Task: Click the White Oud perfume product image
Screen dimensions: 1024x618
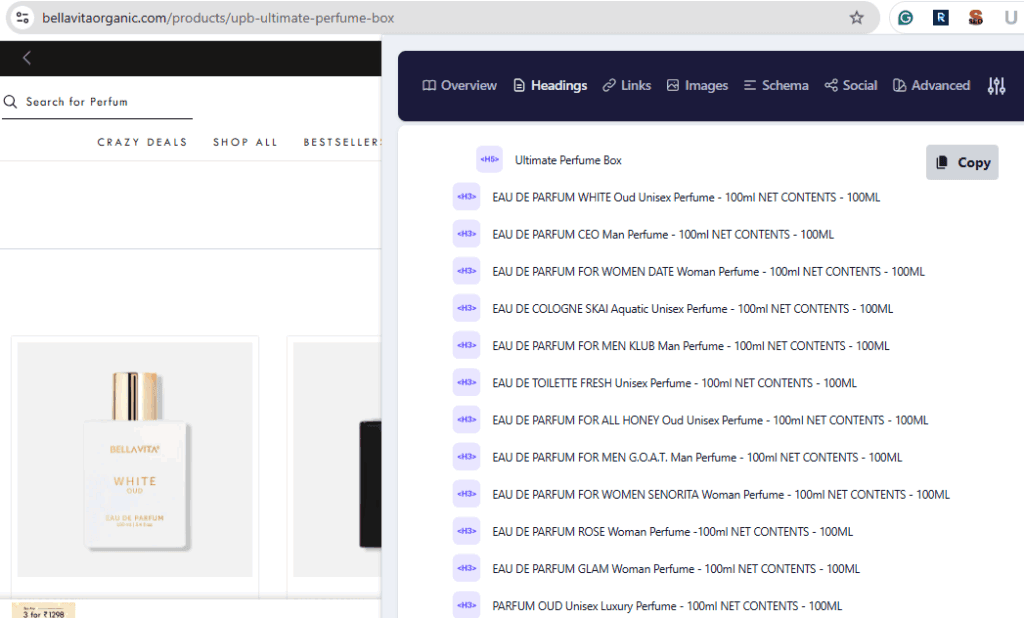Action: tap(135, 459)
